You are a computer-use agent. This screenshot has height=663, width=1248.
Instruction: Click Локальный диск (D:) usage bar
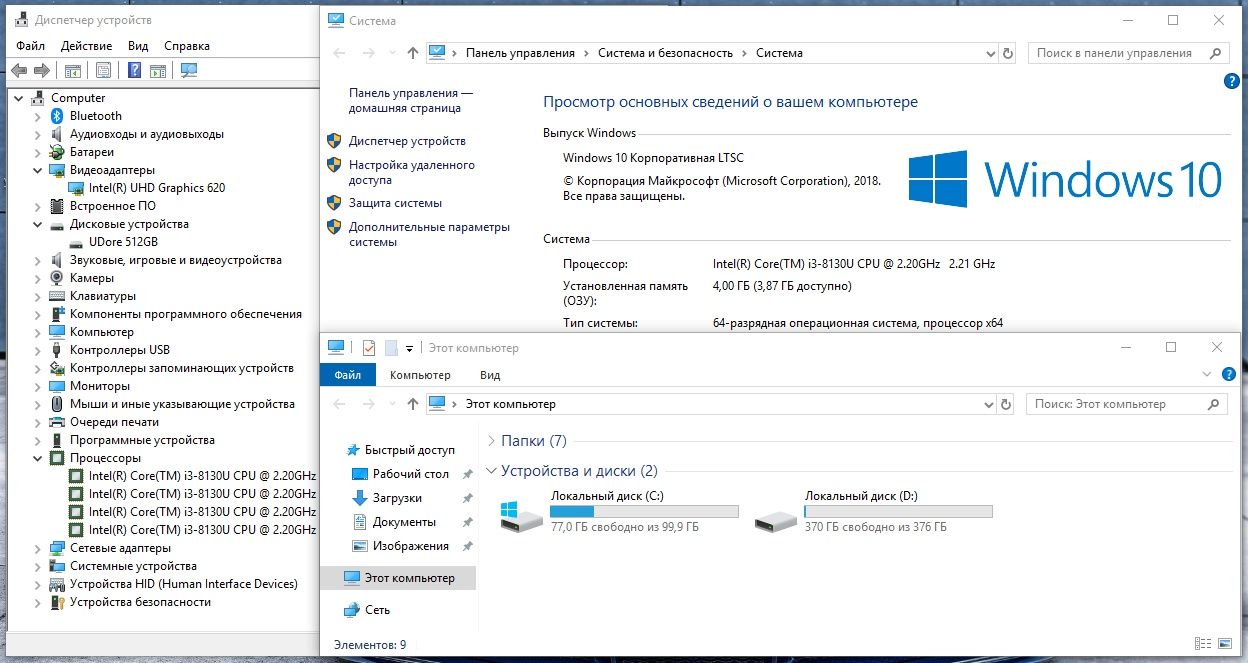click(x=898, y=512)
